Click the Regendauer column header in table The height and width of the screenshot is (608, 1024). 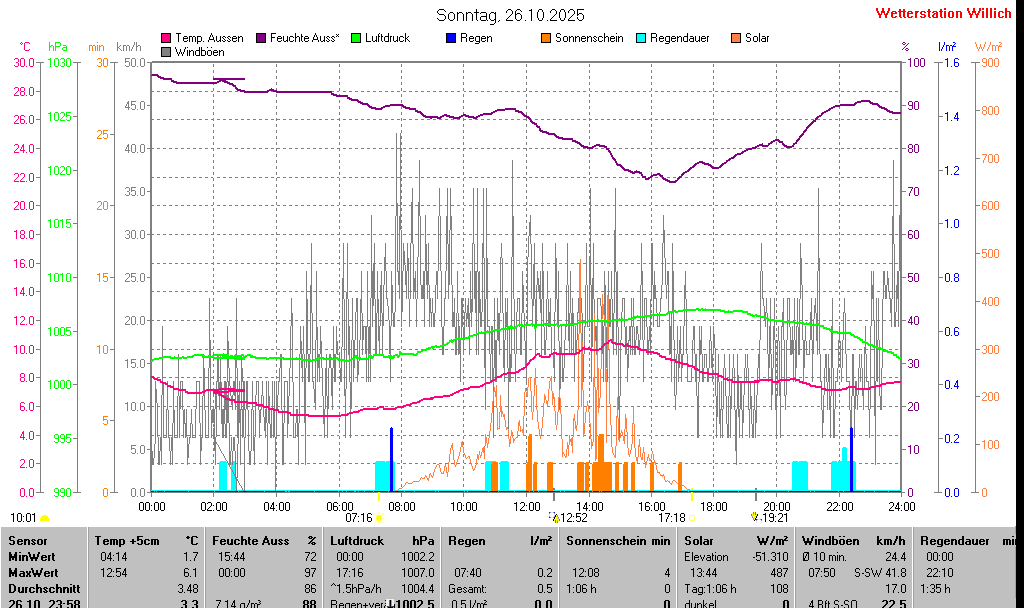(953, 541)
